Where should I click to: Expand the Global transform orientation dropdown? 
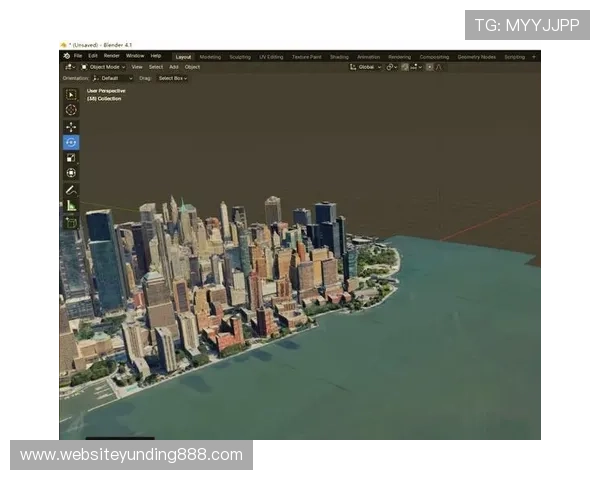pyautogui.click(x=365, y=67)
